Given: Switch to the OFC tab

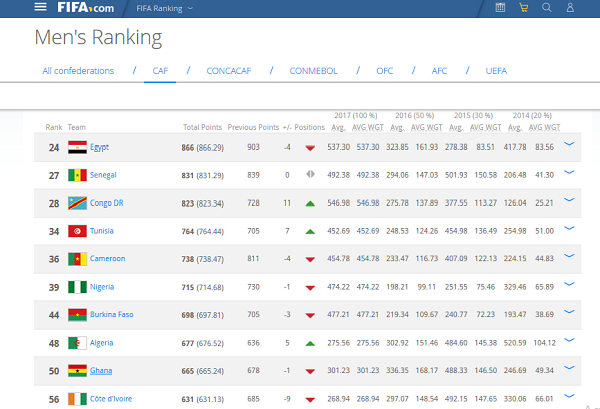Looking at the screenshot, I should [x=385, y=71].
